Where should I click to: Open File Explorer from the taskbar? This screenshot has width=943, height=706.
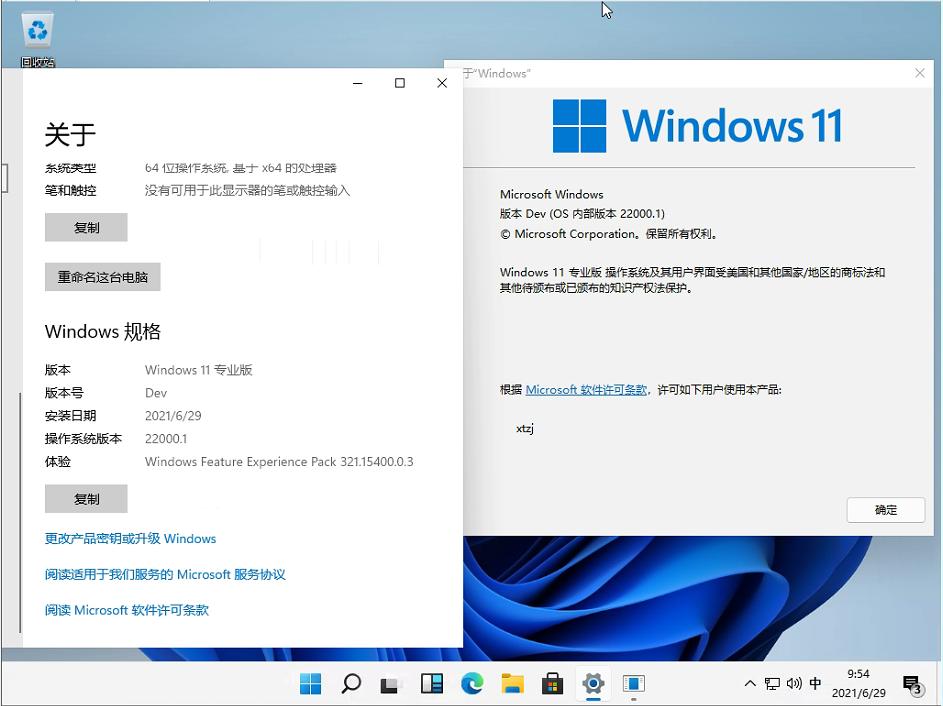[512, 684]
